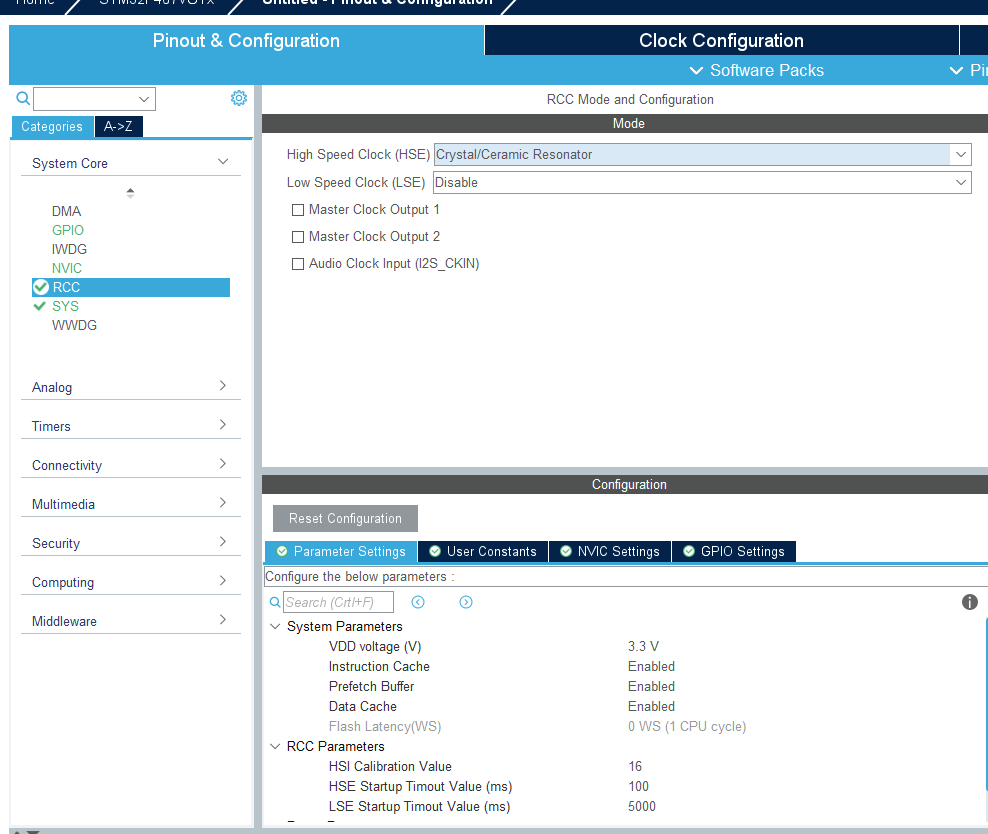Expand the Middleware category
The height and width of the screenshot is (834, 988).
[223, 620]
